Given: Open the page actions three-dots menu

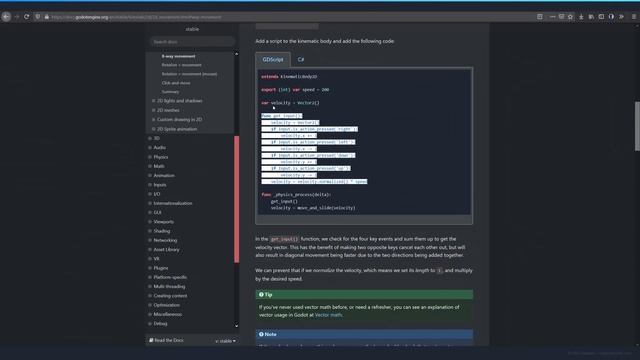Looking at the screenshot, I should 552,17.
